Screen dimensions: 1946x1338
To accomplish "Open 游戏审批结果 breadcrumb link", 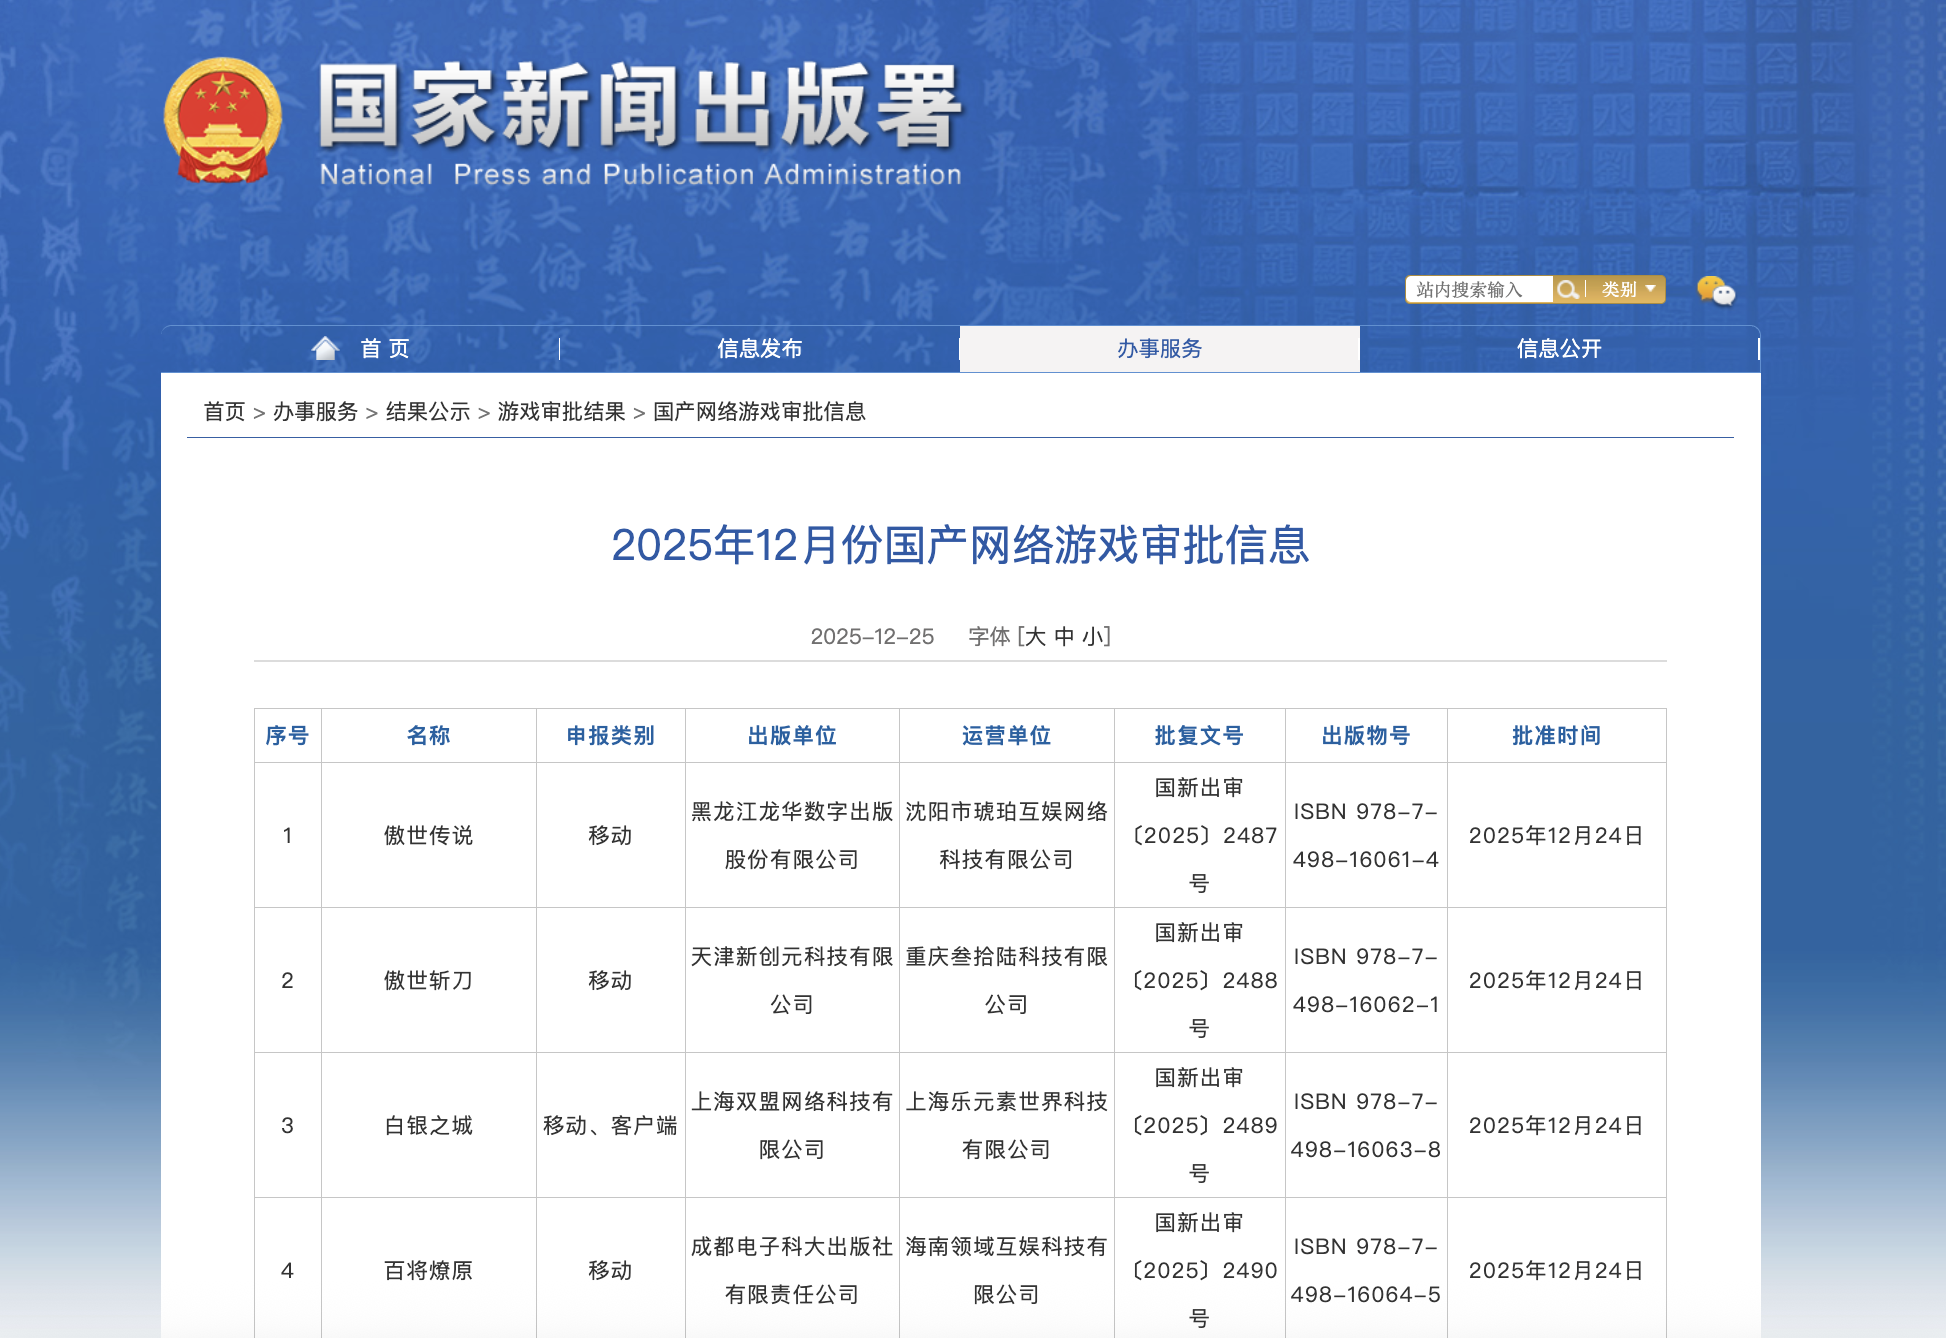I will 561,412.
